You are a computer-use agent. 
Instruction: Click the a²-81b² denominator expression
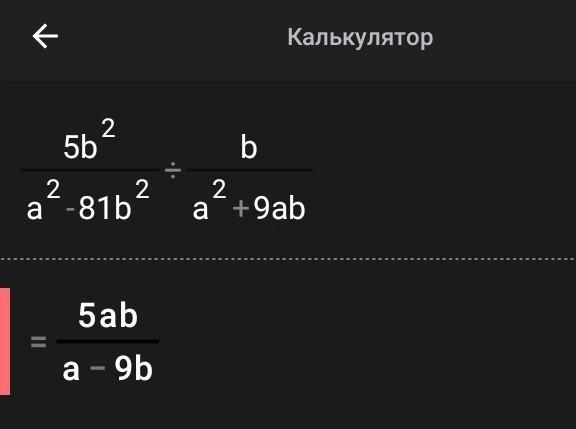[x=88, y=201]
